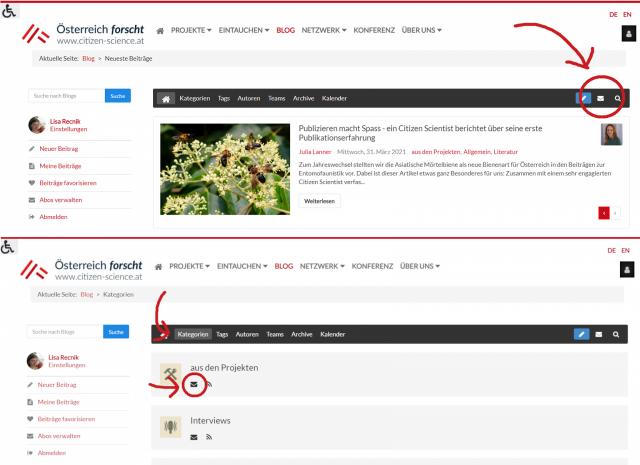Select Tags tab in Neueste Beiträge blog toolbar

[224, 98]
